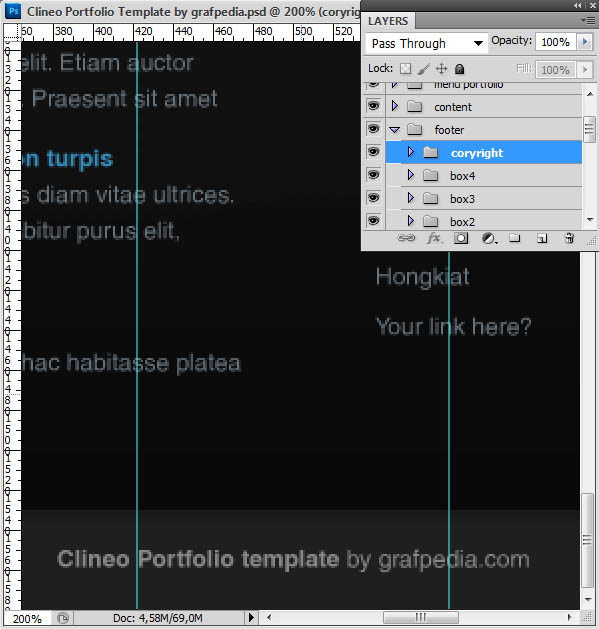The width and height of the screenshot is (599, 629).
Task: Open the Fill slider arrow
Action: click(585, 69)
